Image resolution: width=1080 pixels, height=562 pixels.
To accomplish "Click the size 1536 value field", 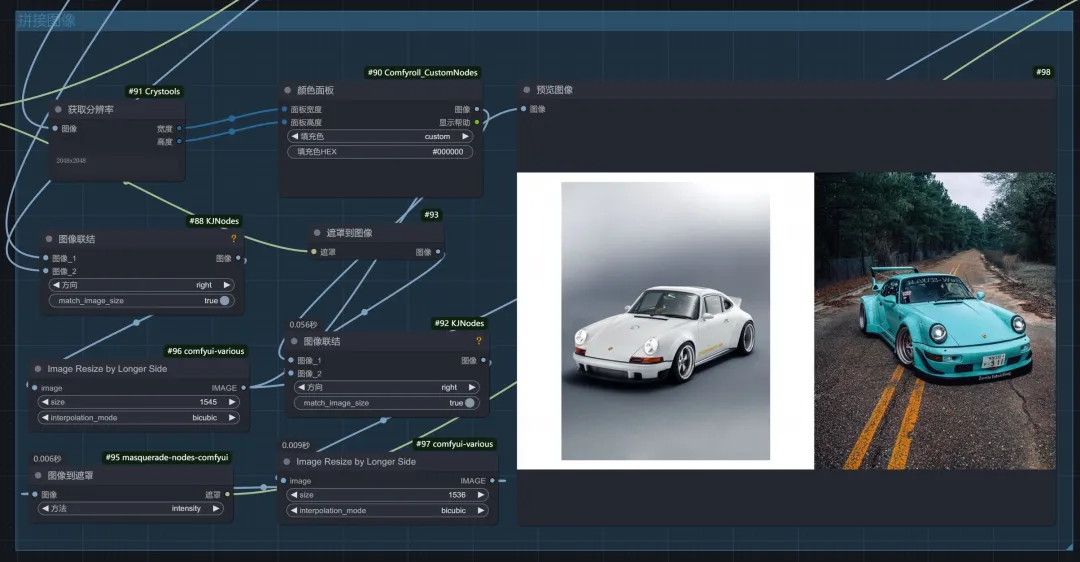I will (x=386, y=495).
